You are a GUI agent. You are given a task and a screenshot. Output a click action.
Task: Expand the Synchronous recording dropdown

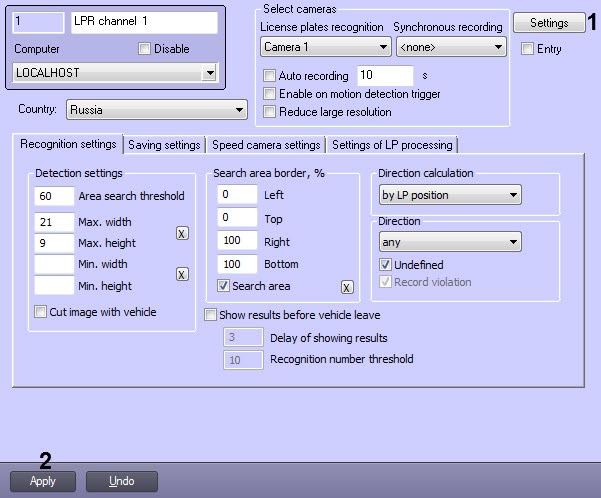(x=450, y=46)
